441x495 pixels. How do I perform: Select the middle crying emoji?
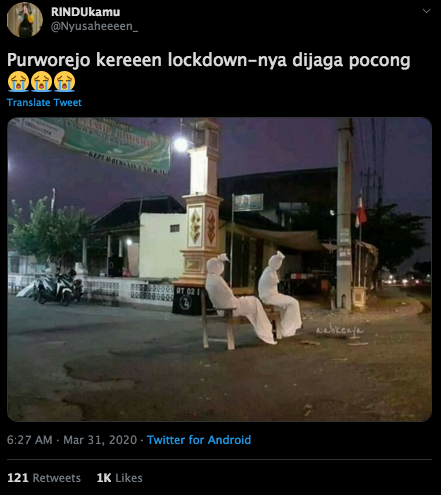click(41, 81)
